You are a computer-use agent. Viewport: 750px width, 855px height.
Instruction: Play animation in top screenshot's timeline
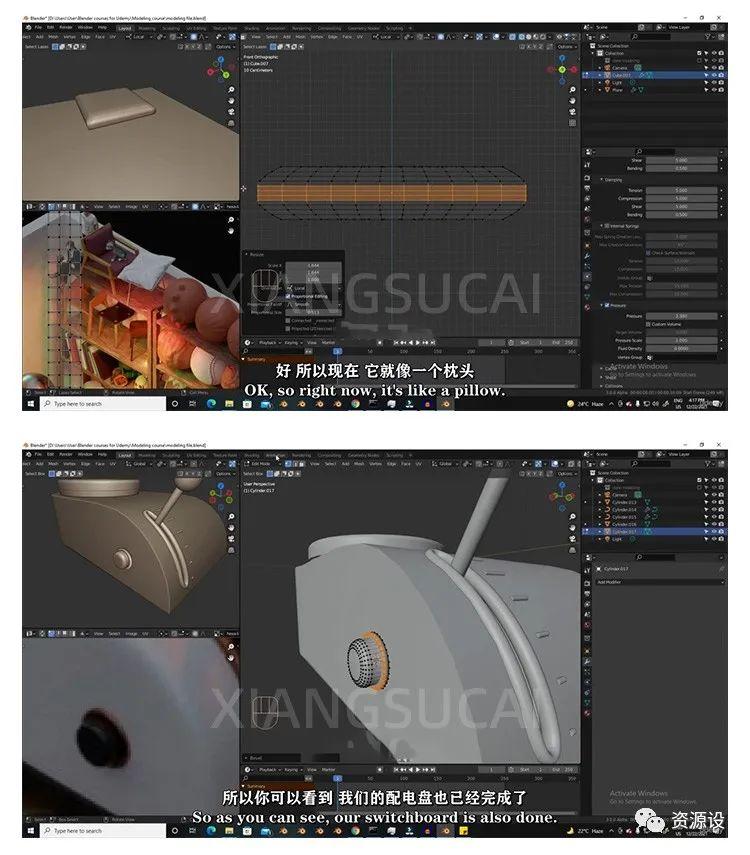[x=418, y=342]
